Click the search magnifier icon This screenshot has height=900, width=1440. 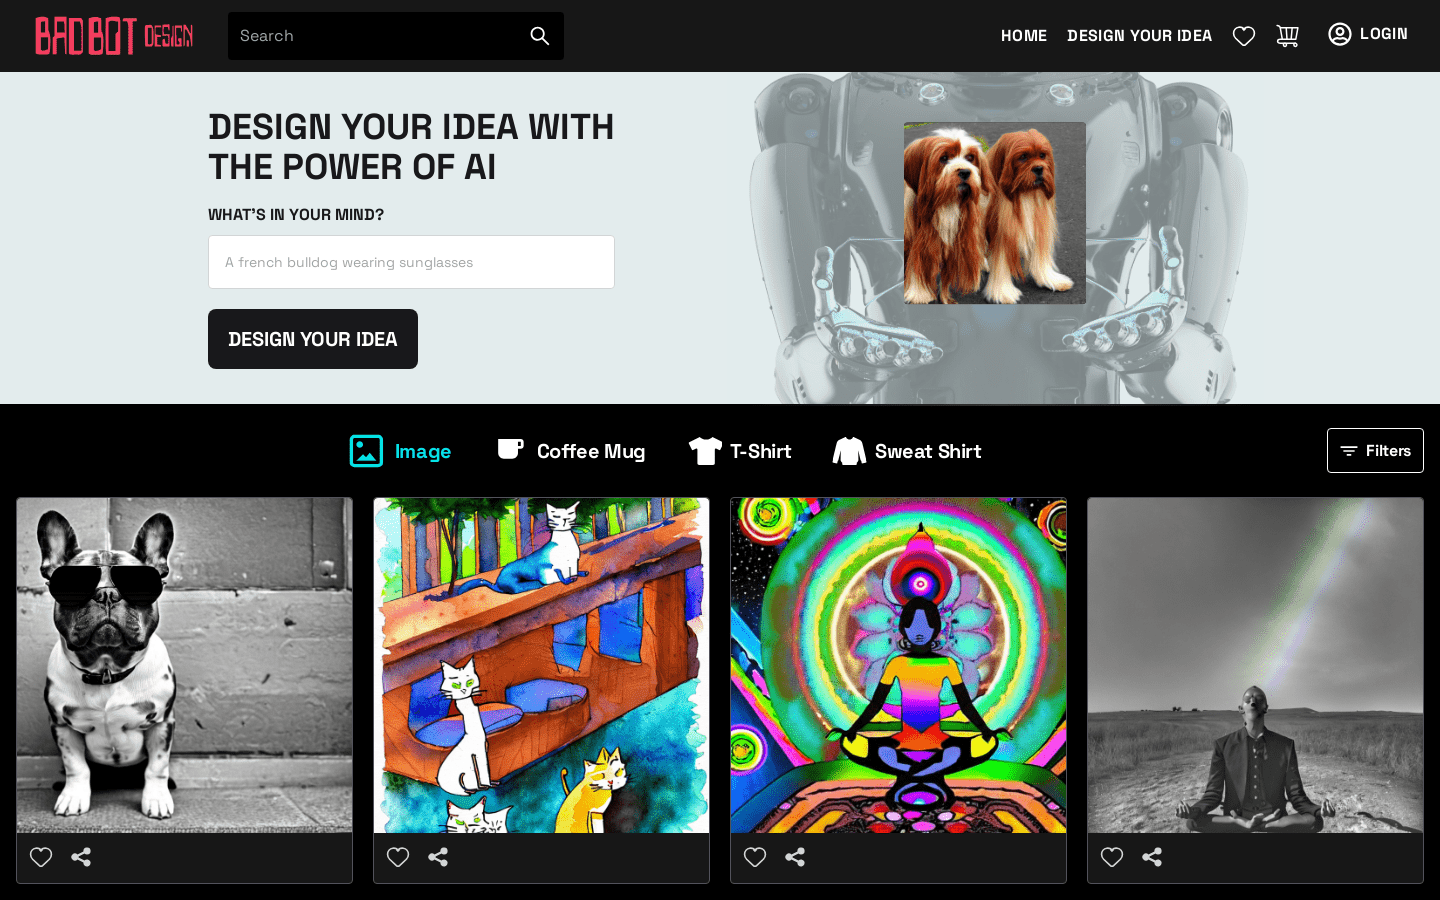pyautogui.click(x=539, y=36)
